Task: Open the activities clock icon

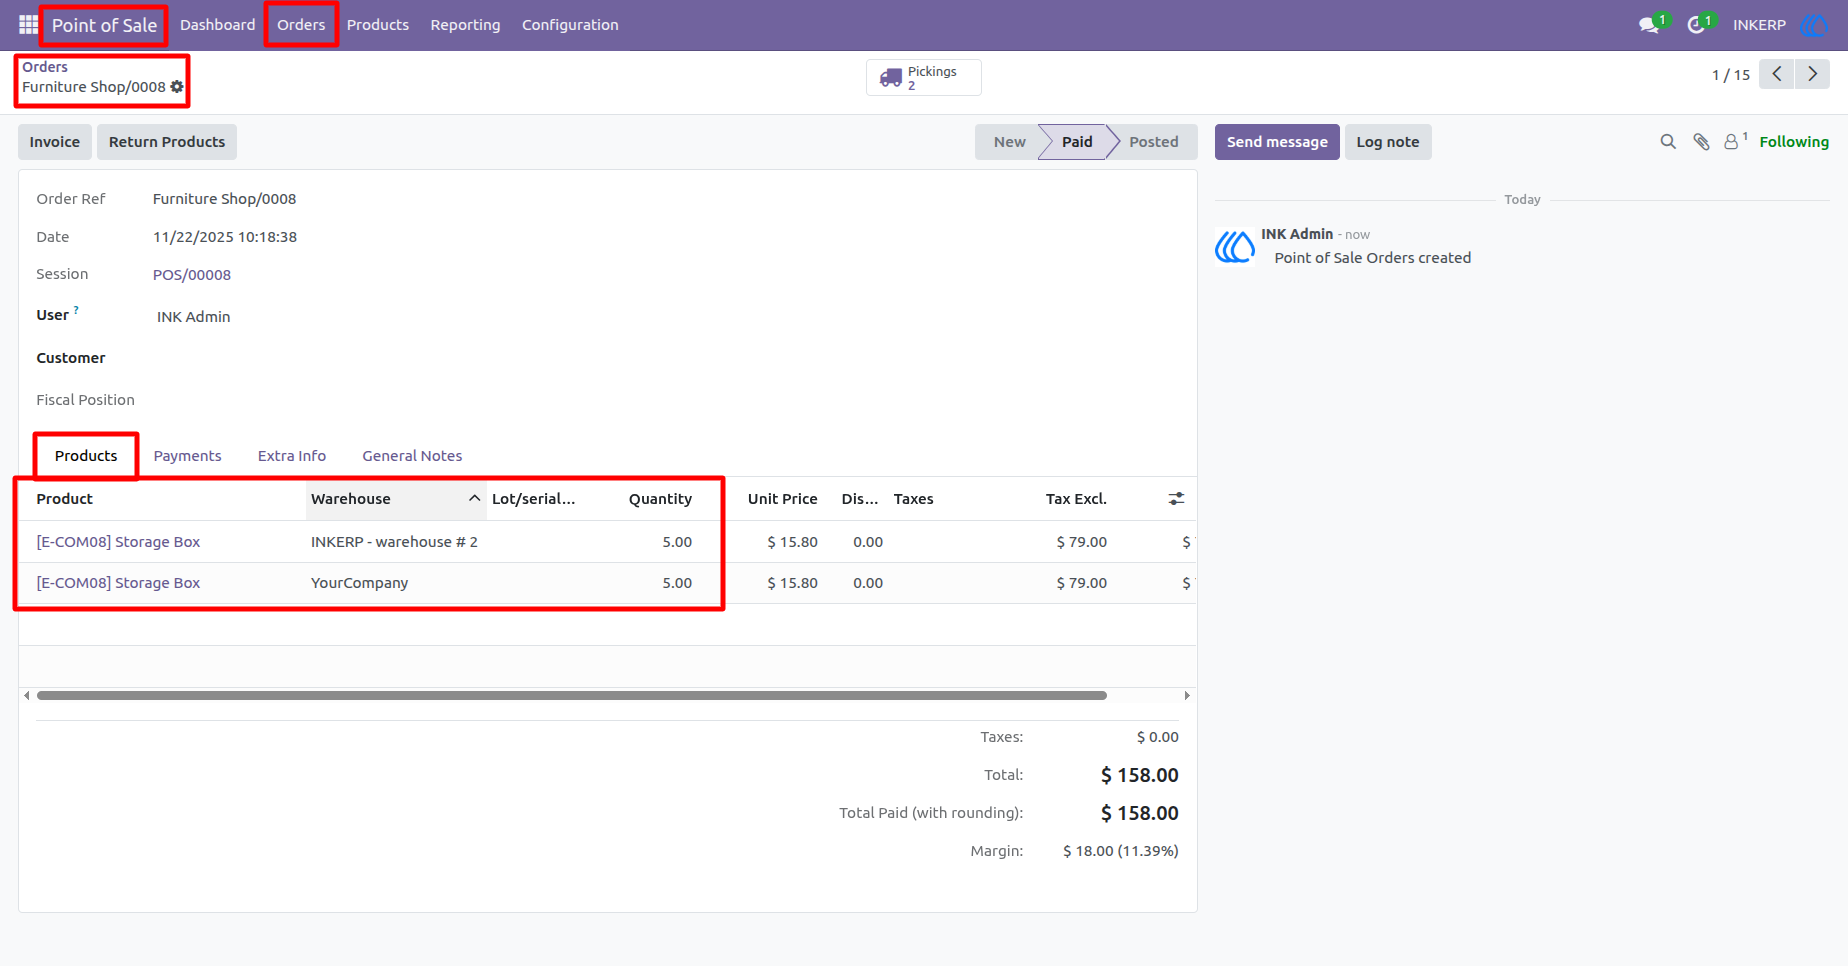Action: [x=1696, y=25]
